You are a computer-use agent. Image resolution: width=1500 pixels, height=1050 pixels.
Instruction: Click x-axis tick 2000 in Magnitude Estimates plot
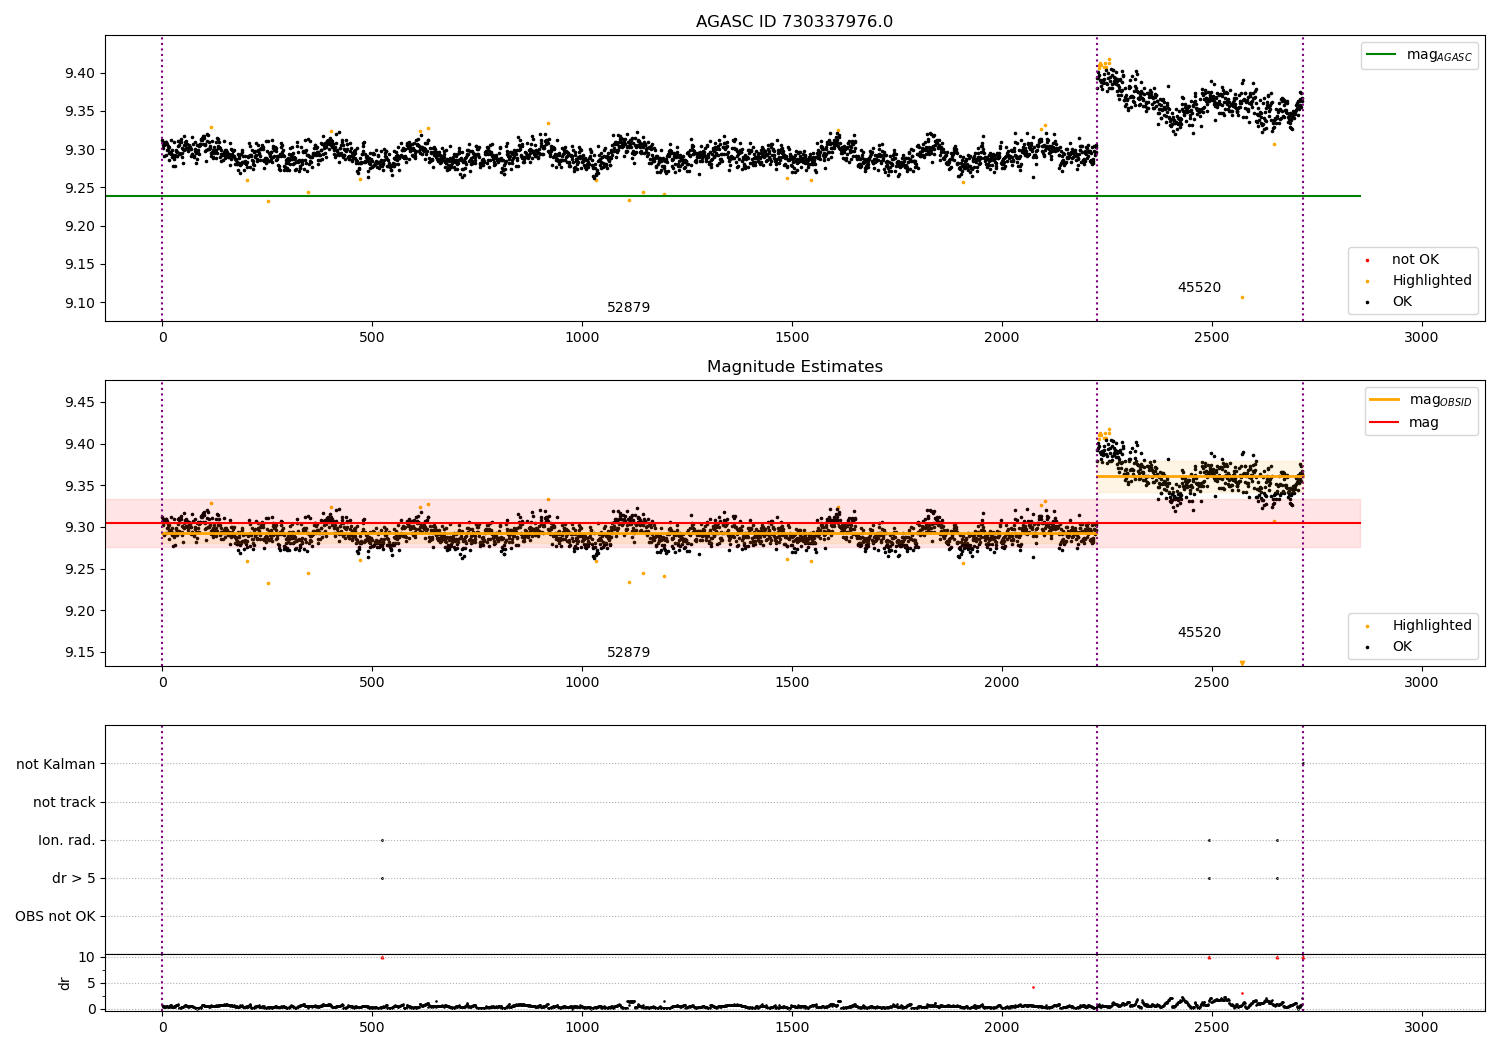coord(1002,683)
